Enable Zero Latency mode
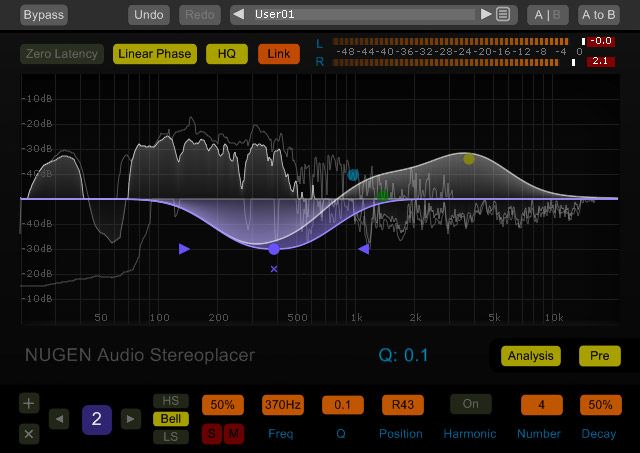Viewport: 640px width, 453px height. 62,54
